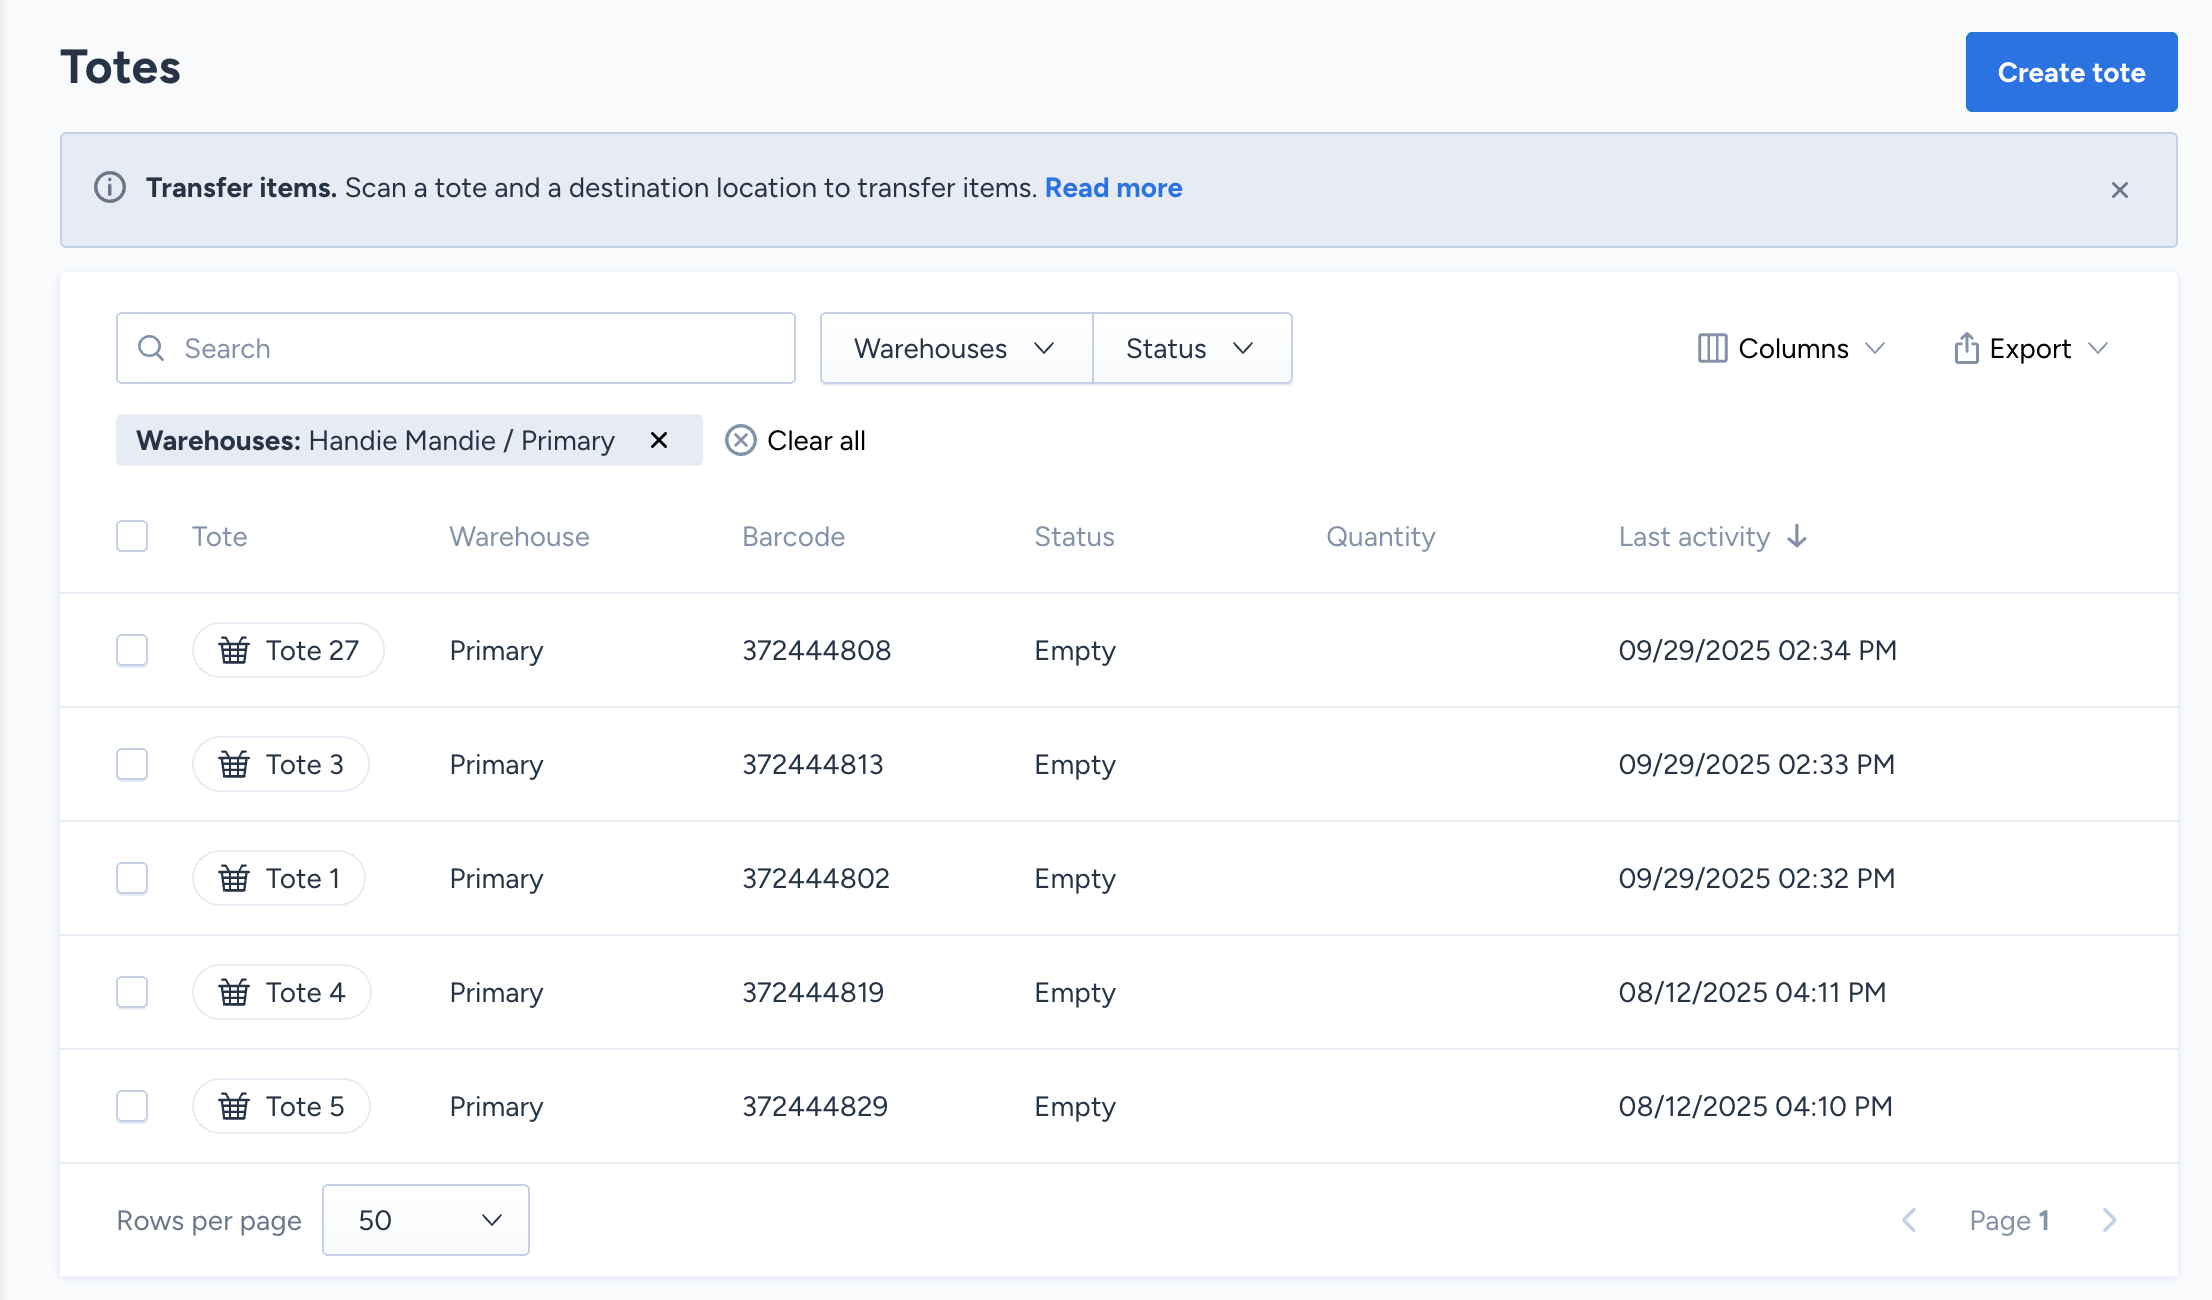Click barcode 372444802
Screen dimensions: 2212x1300
(x=815, y=878)
